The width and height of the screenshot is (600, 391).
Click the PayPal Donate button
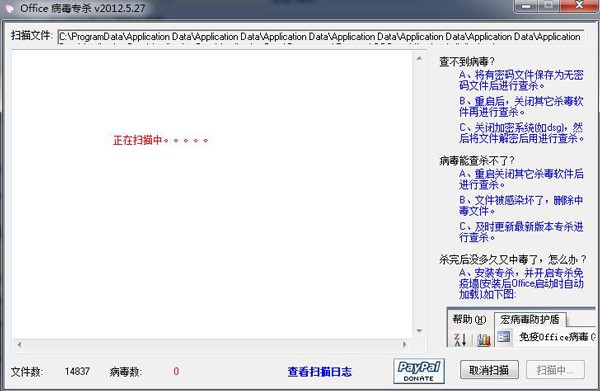click(x=419, y=371)
